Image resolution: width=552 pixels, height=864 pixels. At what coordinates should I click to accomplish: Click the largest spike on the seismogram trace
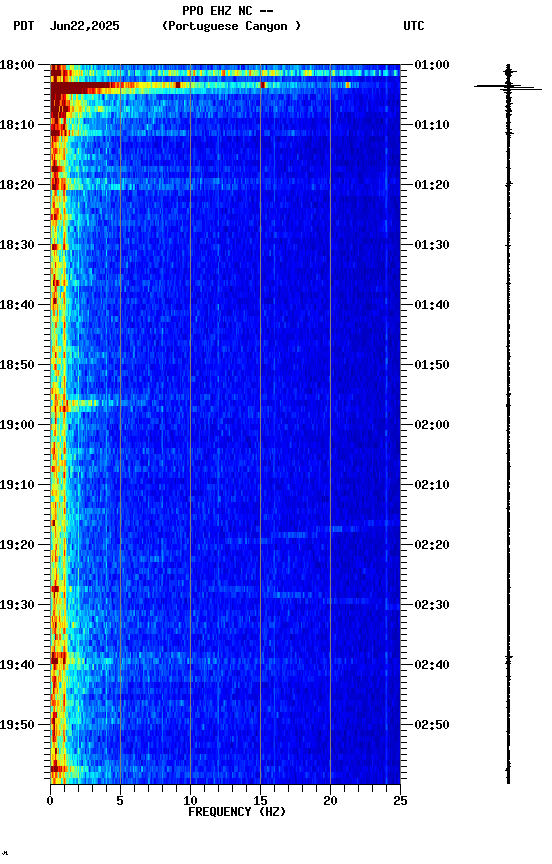508,87
